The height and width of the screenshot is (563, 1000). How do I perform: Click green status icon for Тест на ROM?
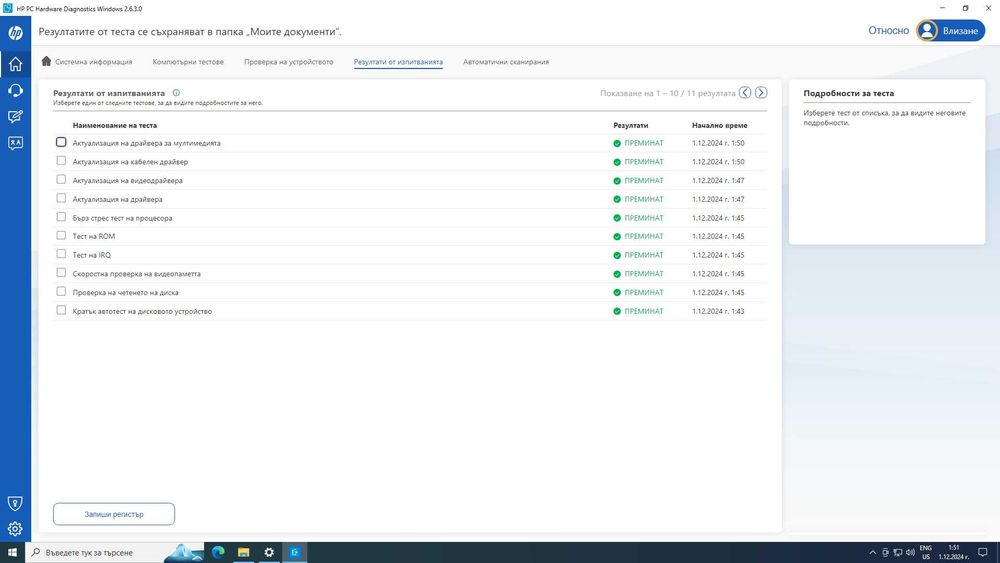coord(617,237)
